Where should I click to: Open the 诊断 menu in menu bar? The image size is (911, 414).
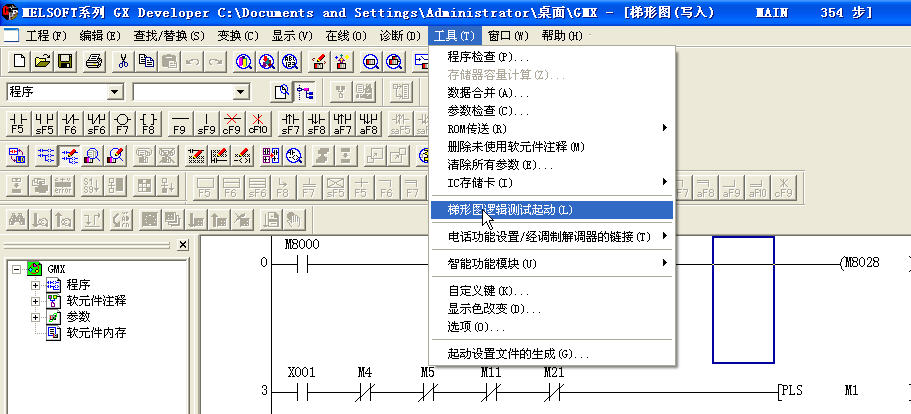(x=400, y=35)
